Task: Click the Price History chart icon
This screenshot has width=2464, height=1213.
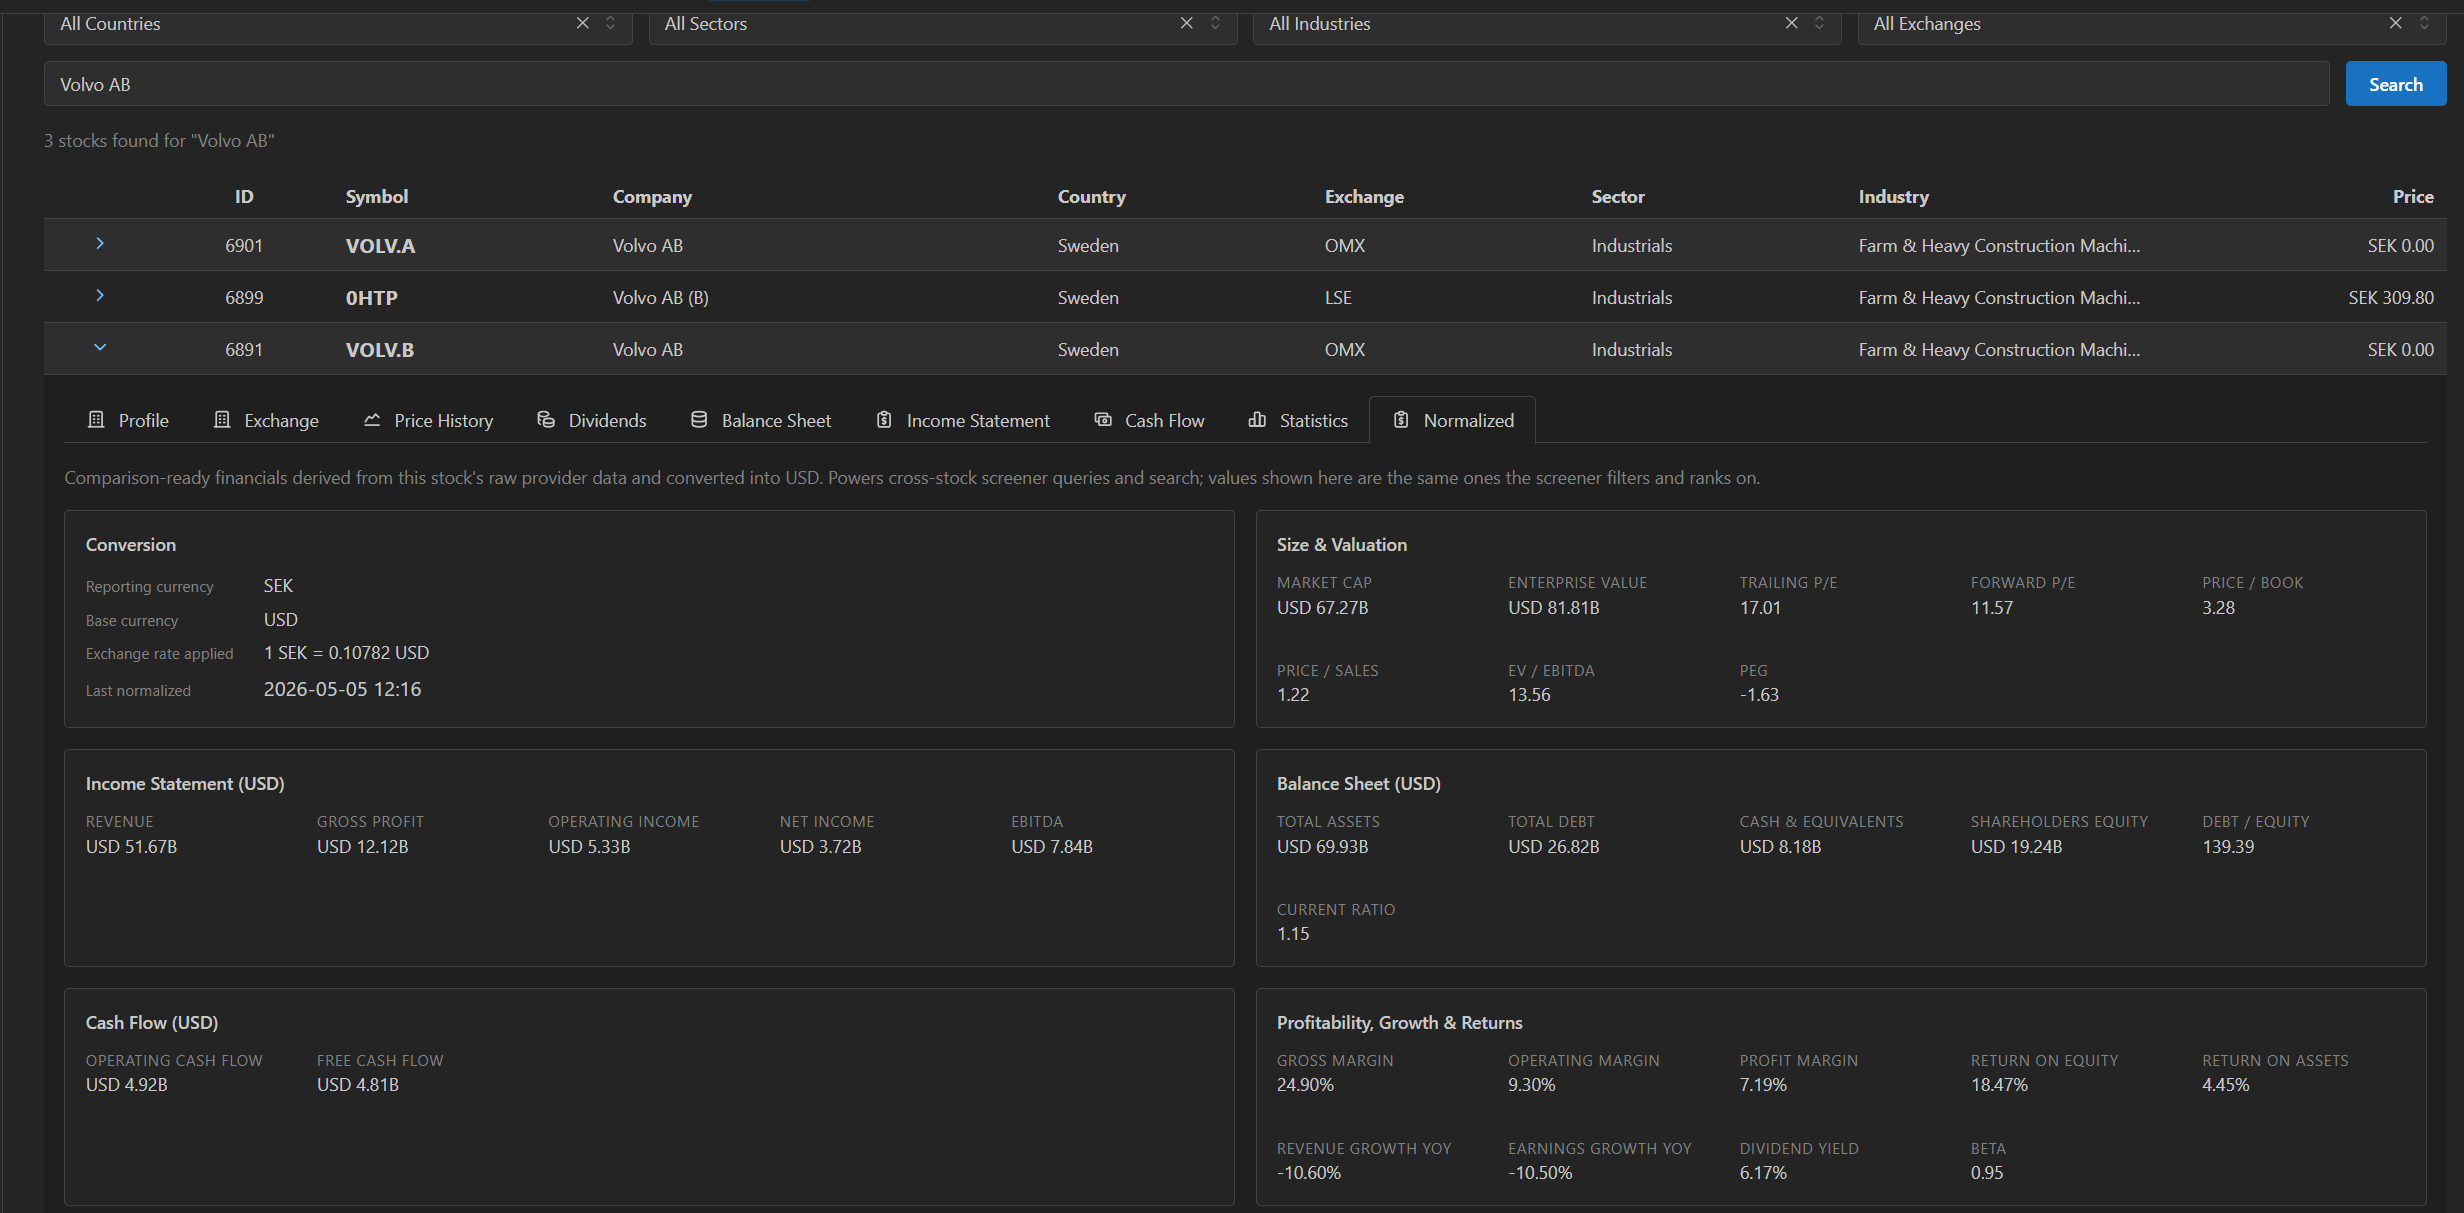Action: tap(372, 420)
